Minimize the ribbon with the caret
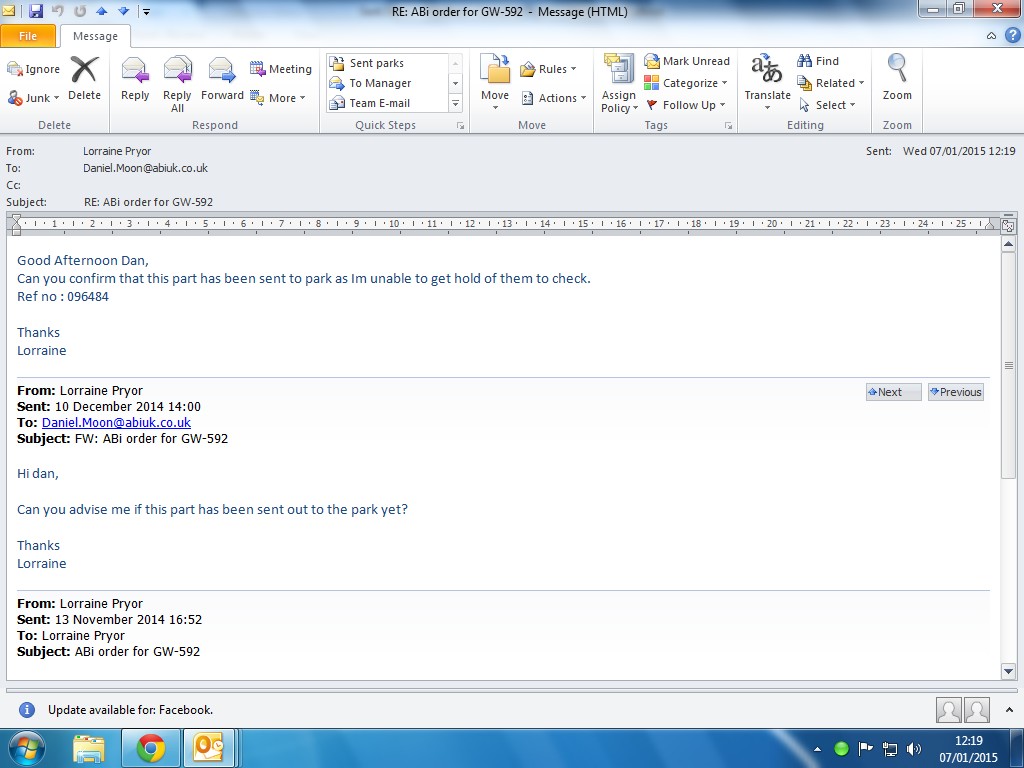The height and width of the screenshot is (768, 1024). click(x=991, y=36)
